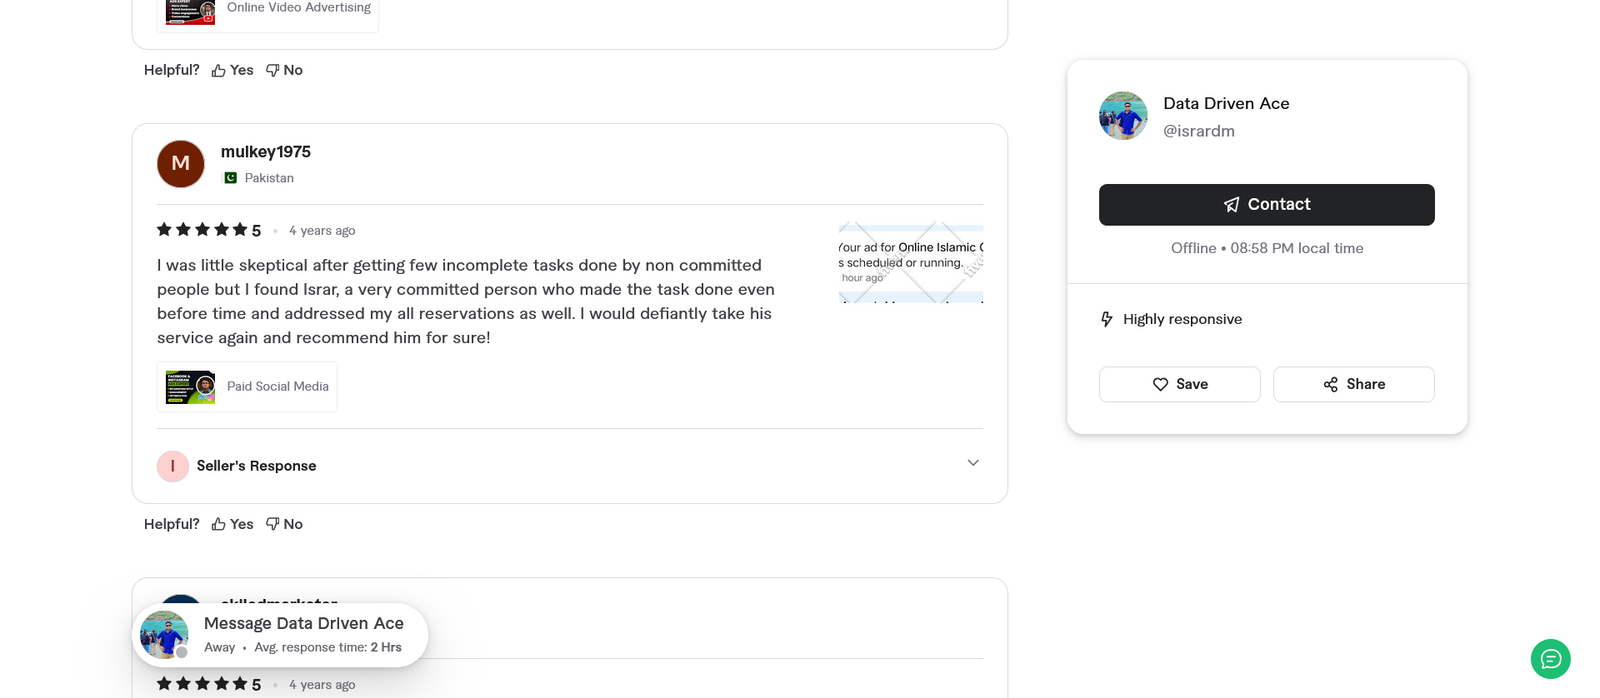Open the Message Data Driven Ace widget
This screenshot has width=1600, height=698.
coord(280,634)
